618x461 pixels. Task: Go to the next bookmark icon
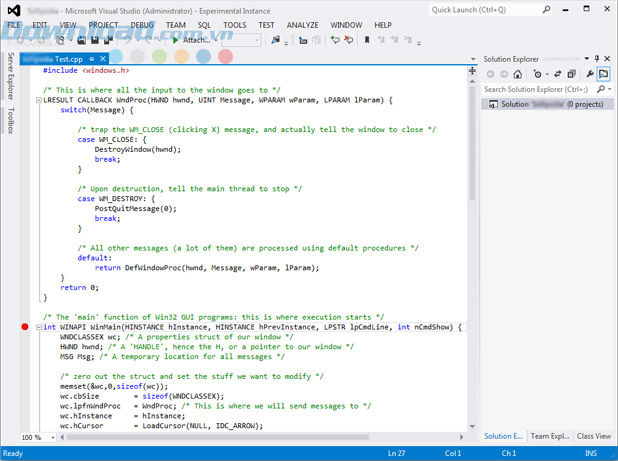click(394, 40)
